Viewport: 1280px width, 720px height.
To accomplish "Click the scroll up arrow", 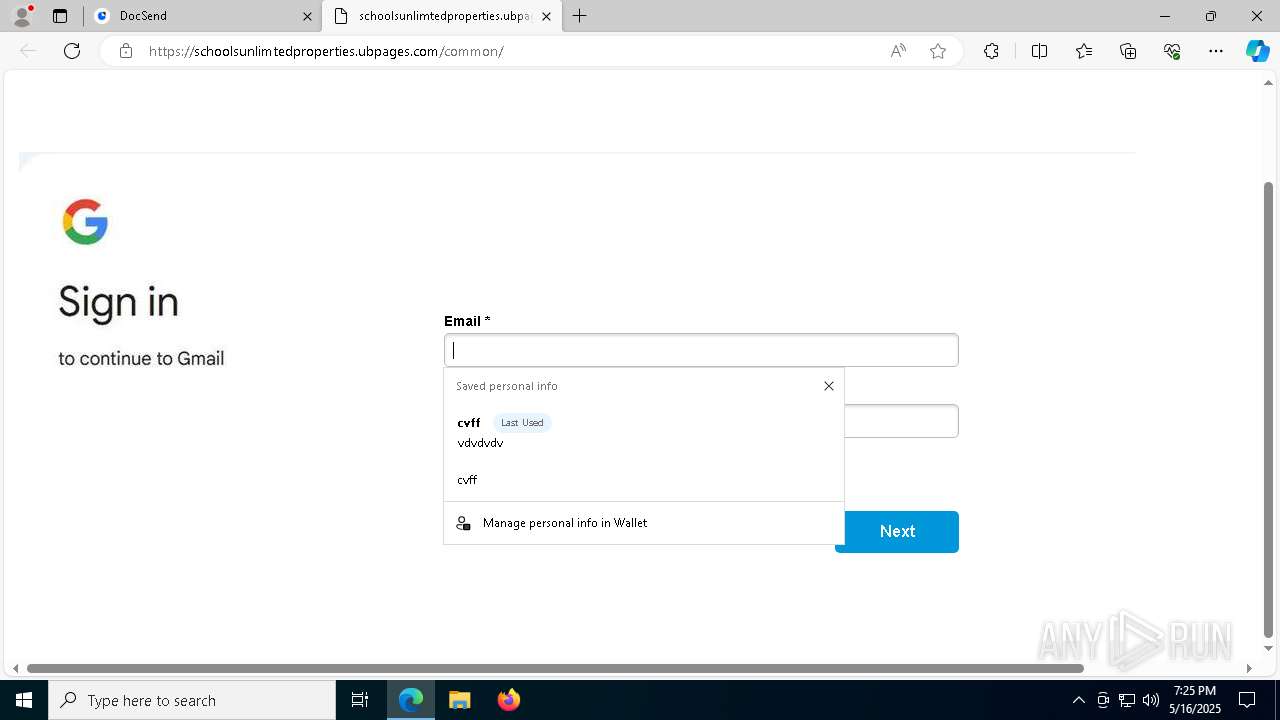I will pos(1268,83).
